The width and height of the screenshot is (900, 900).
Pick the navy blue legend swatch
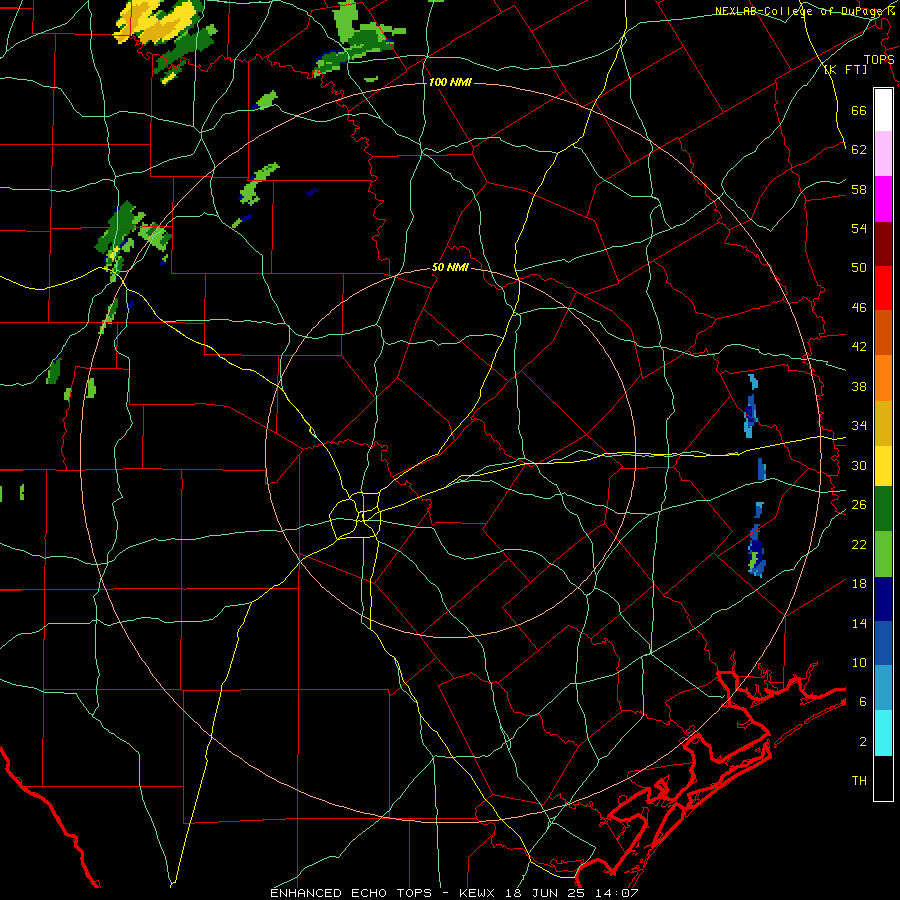883,599
